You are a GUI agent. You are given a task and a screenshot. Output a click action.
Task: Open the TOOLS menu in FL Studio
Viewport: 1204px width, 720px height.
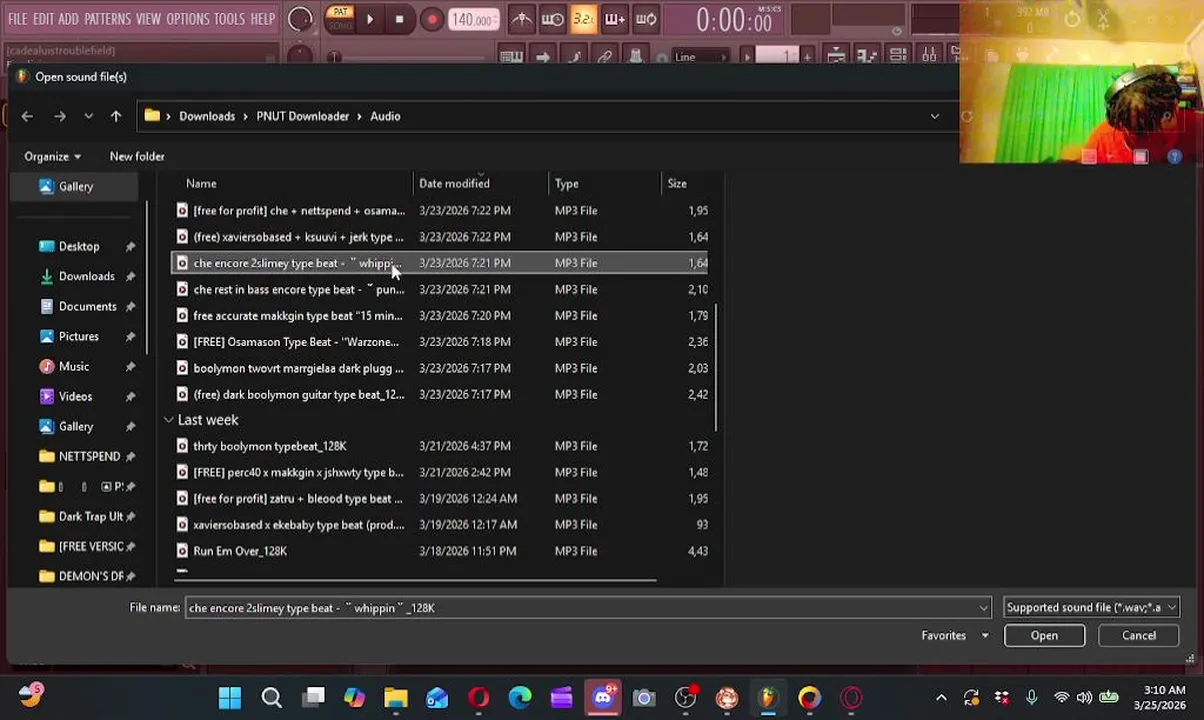229,19
